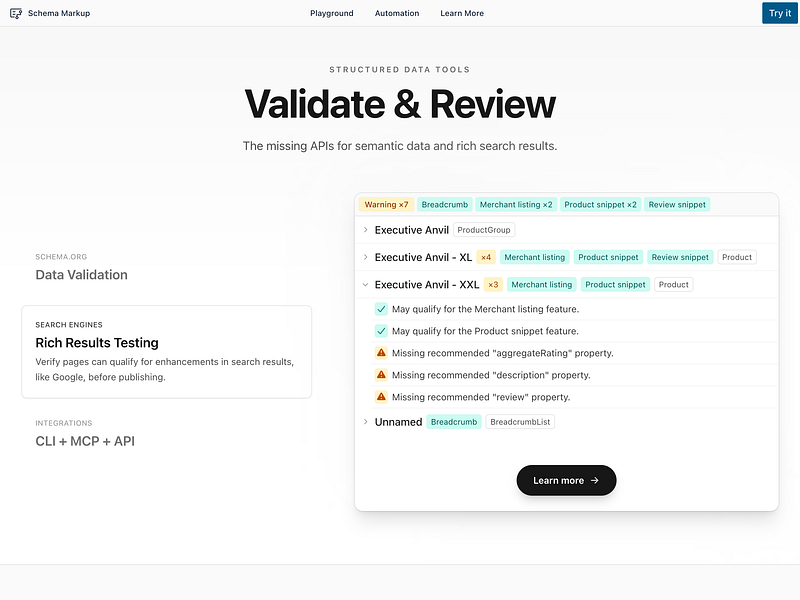Expand the Unnamed breadcrumb row
Viewport: 800px width, 600px height.
coord(566,422)
